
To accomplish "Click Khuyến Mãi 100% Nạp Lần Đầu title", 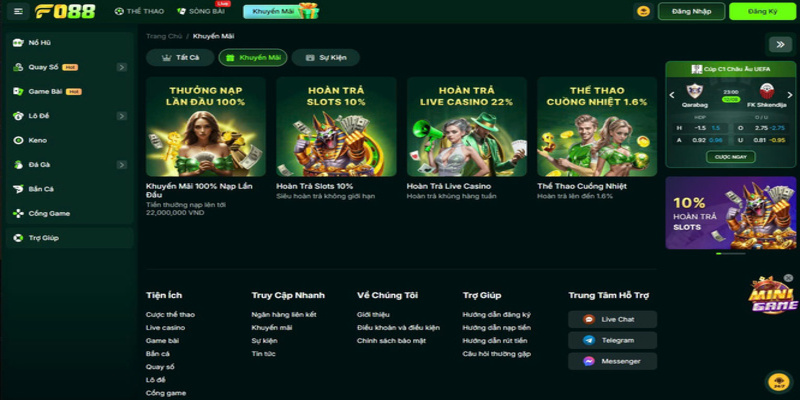I will point(199,190).
